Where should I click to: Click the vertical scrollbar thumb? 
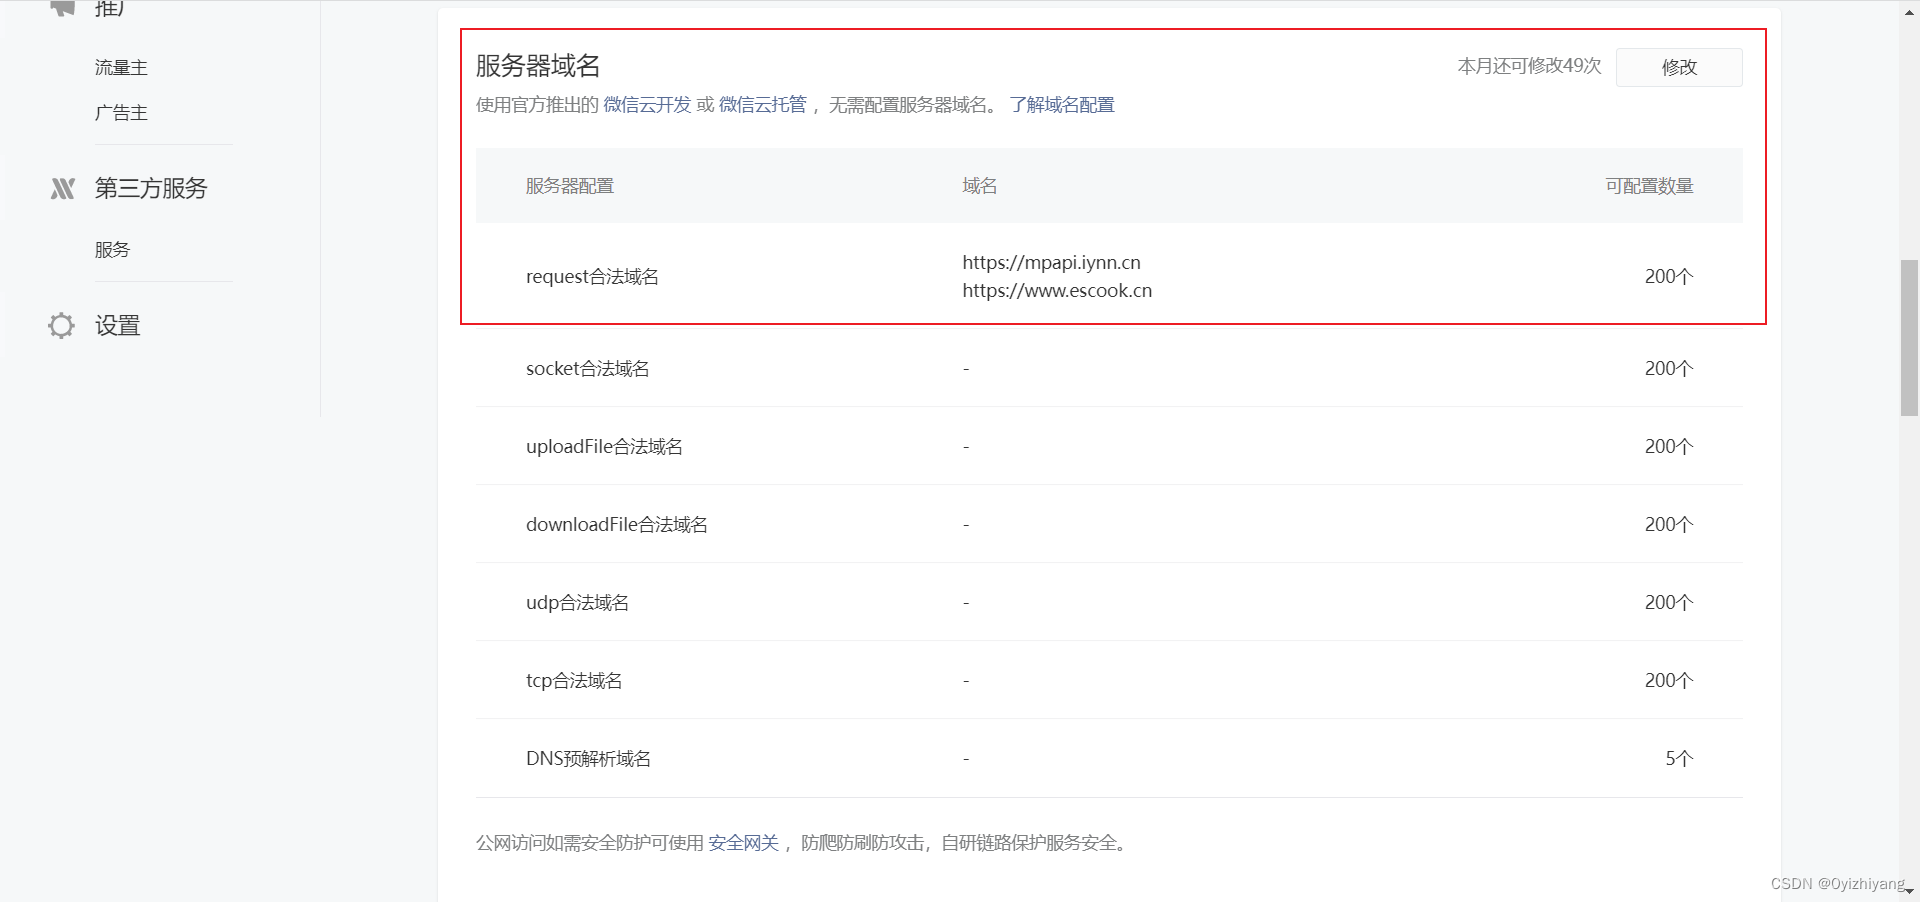click(x=1909, y=338)
